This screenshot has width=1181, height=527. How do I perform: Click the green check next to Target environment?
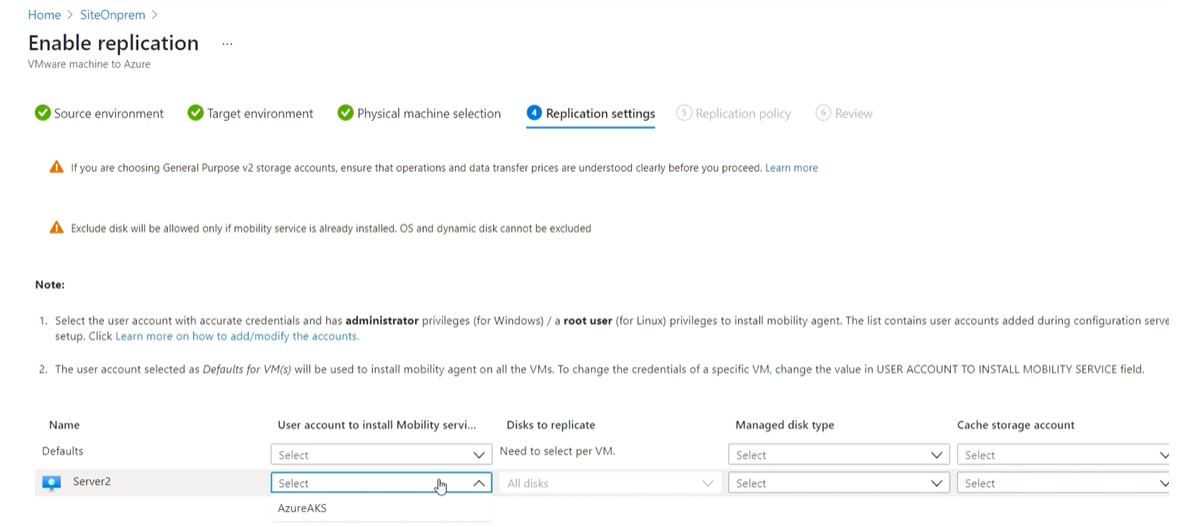click(x=196, y=113)
